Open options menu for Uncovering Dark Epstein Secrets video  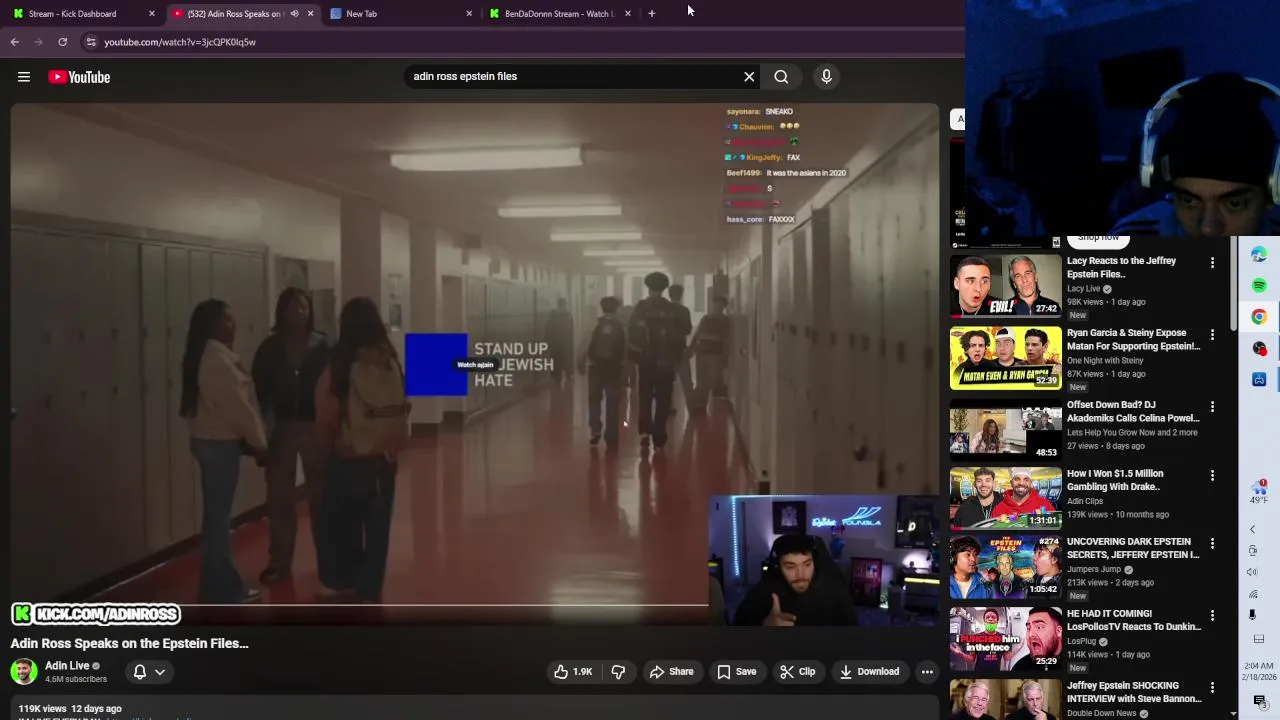tap(1212, 544)
